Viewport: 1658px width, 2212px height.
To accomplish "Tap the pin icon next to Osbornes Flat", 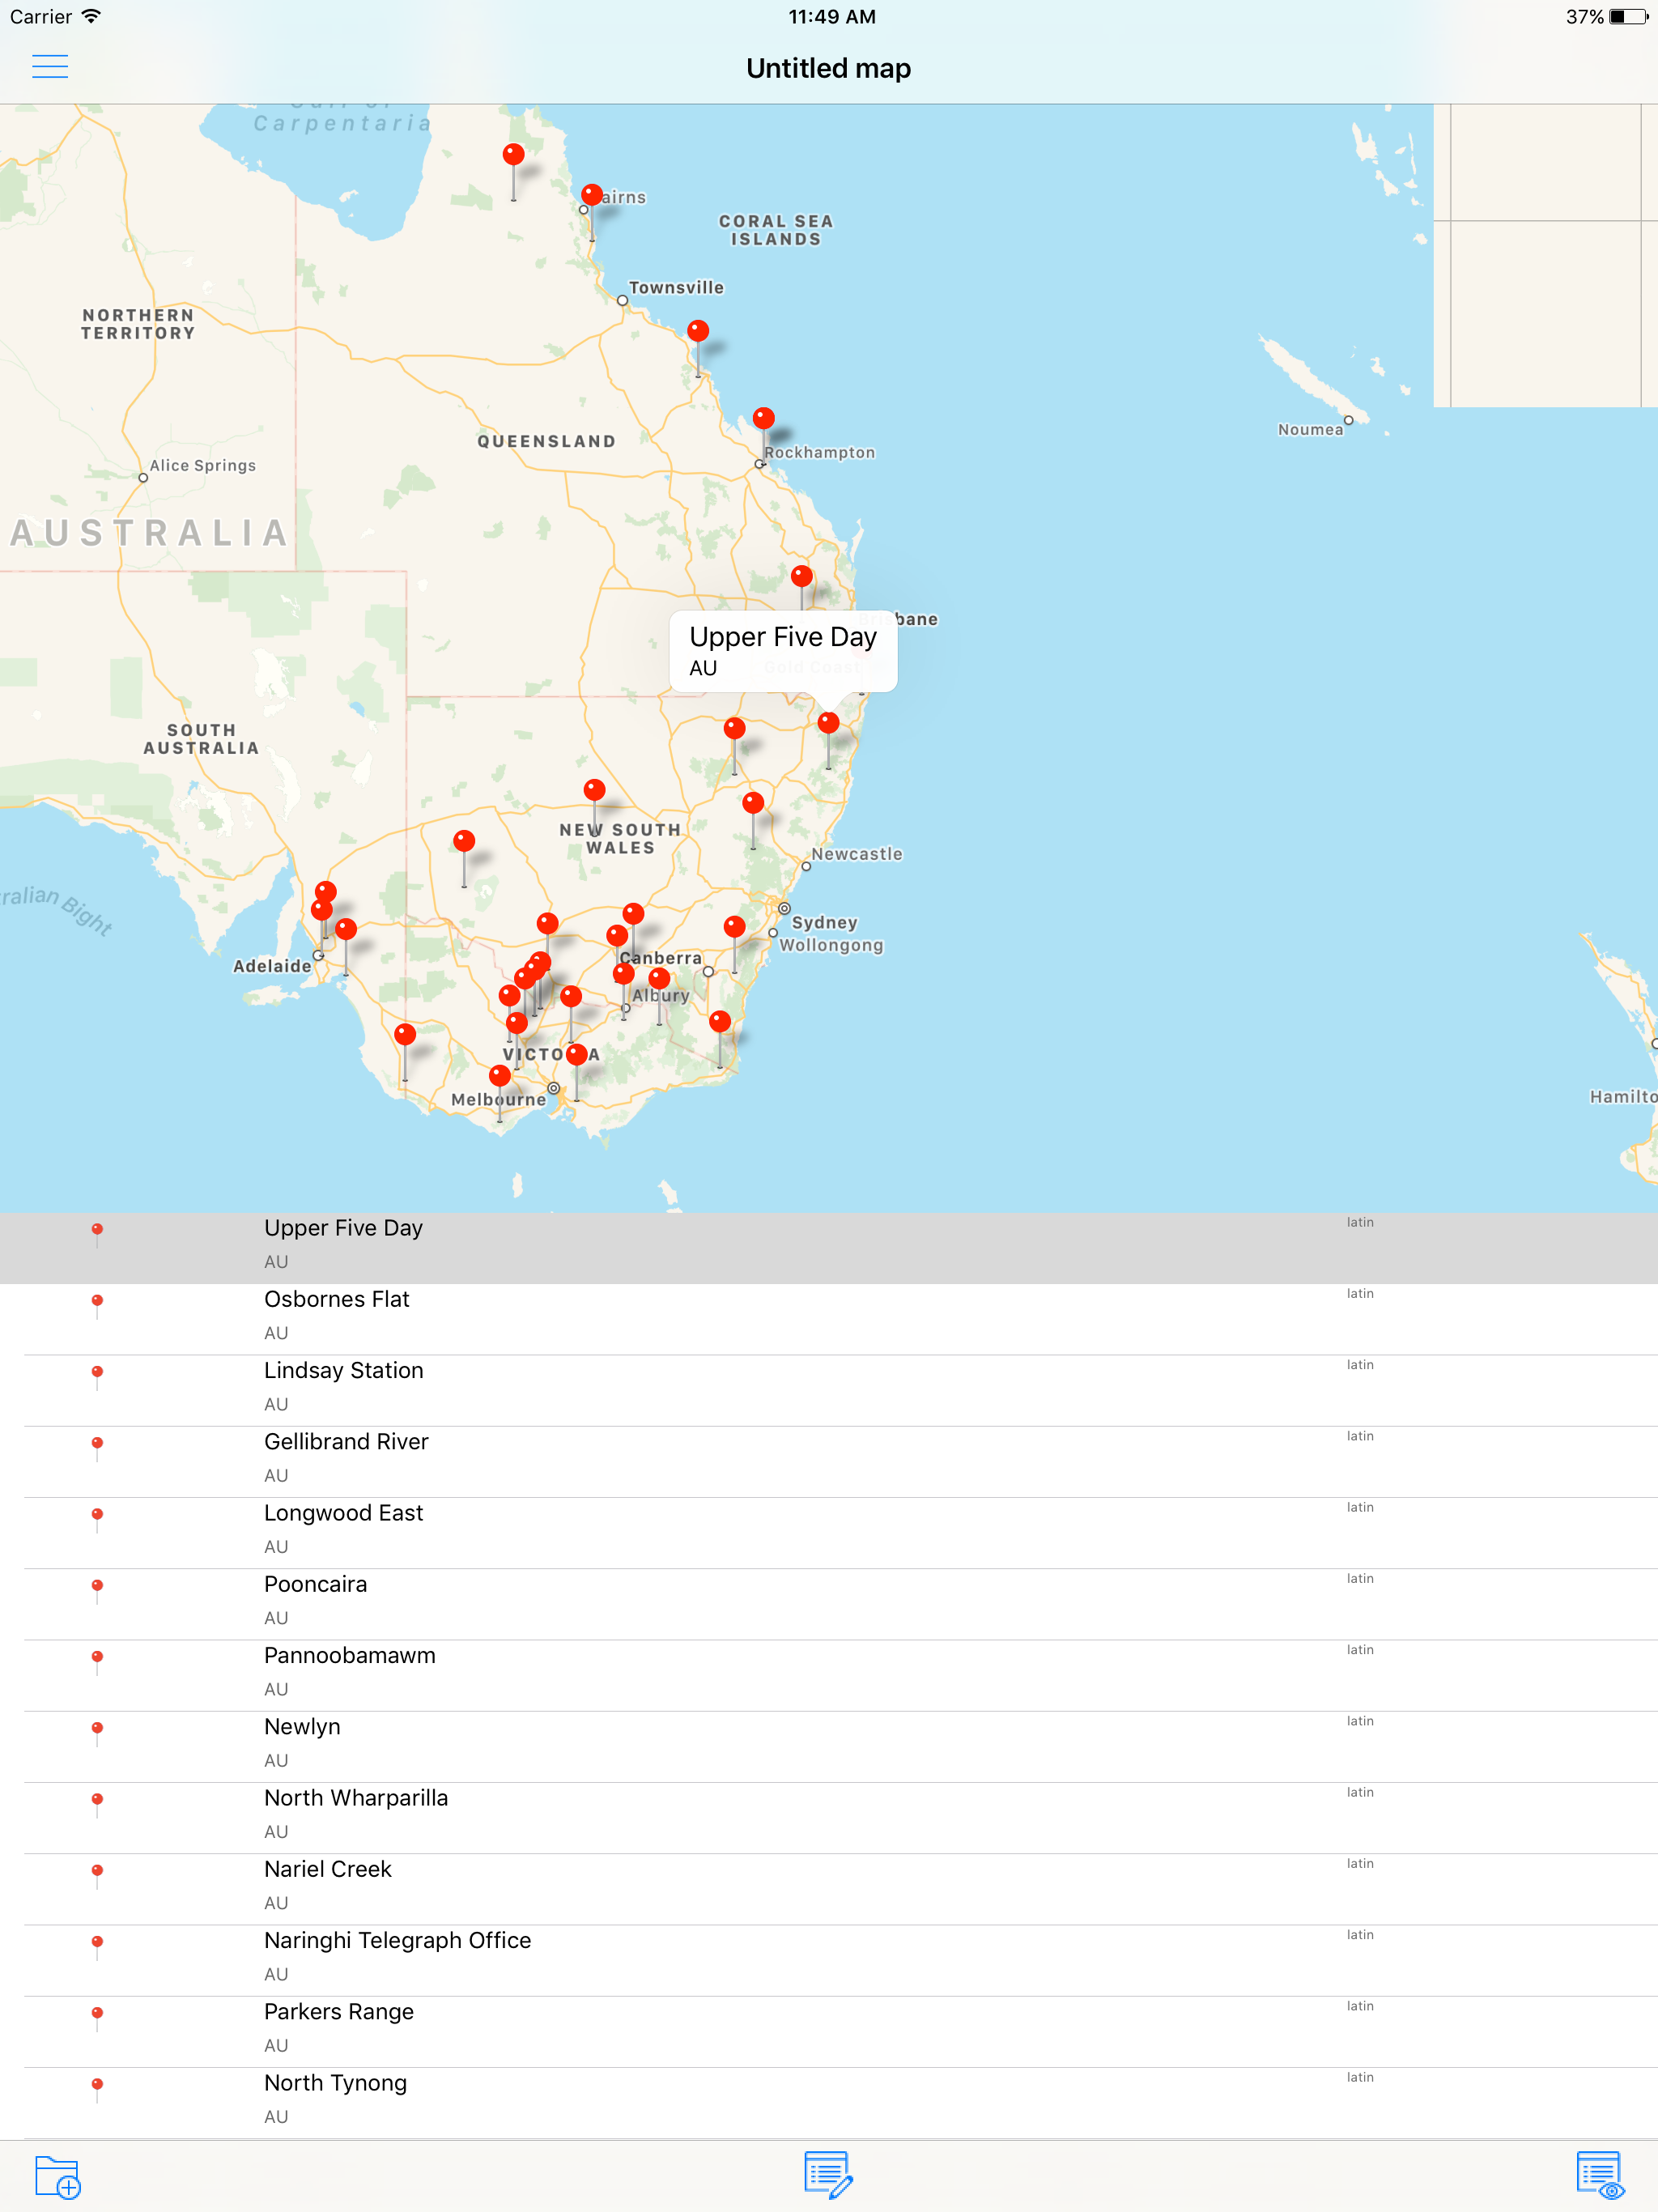I will (97, 1302).
